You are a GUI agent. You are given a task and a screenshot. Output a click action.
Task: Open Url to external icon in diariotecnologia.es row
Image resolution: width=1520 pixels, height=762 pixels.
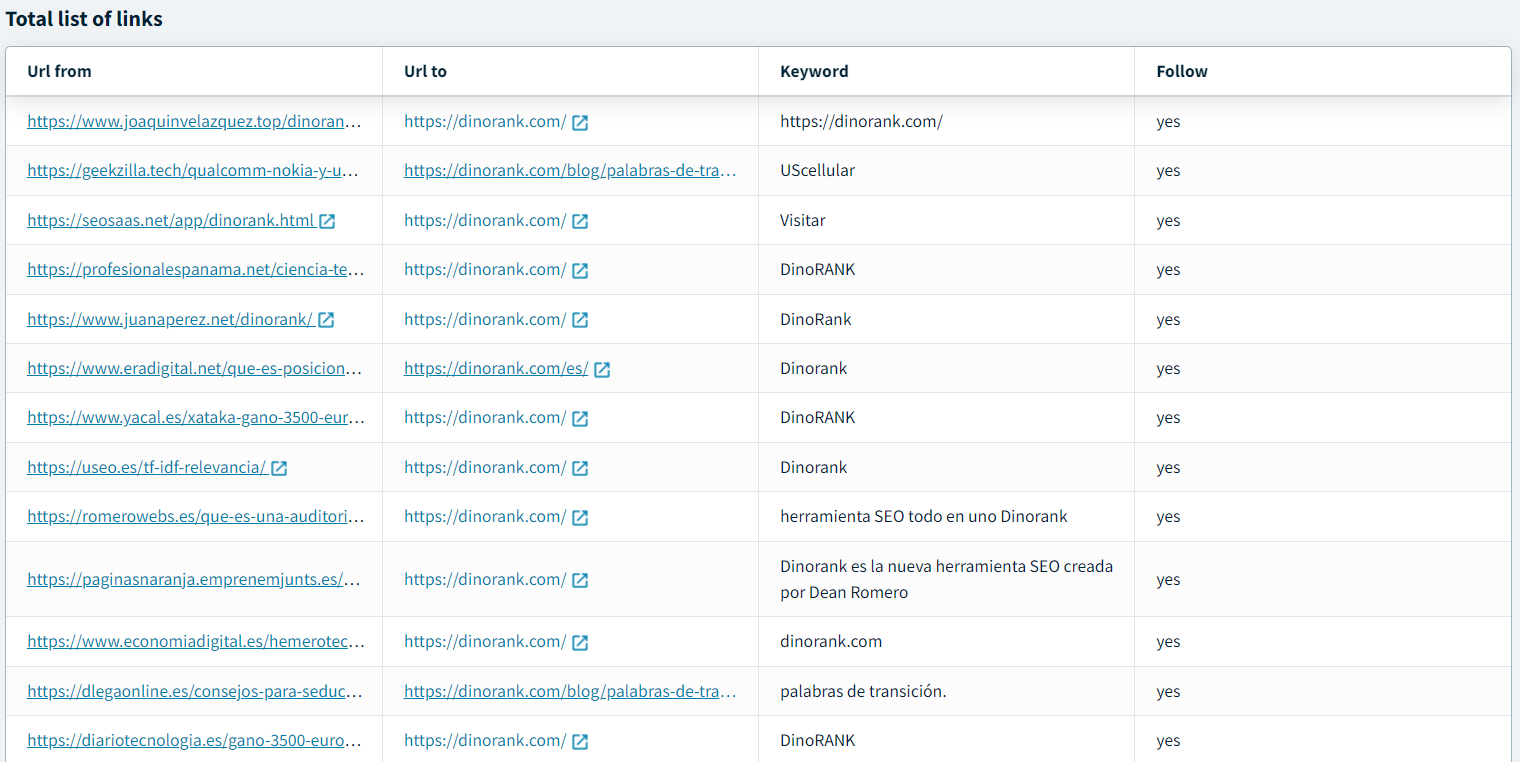point(580,741)
